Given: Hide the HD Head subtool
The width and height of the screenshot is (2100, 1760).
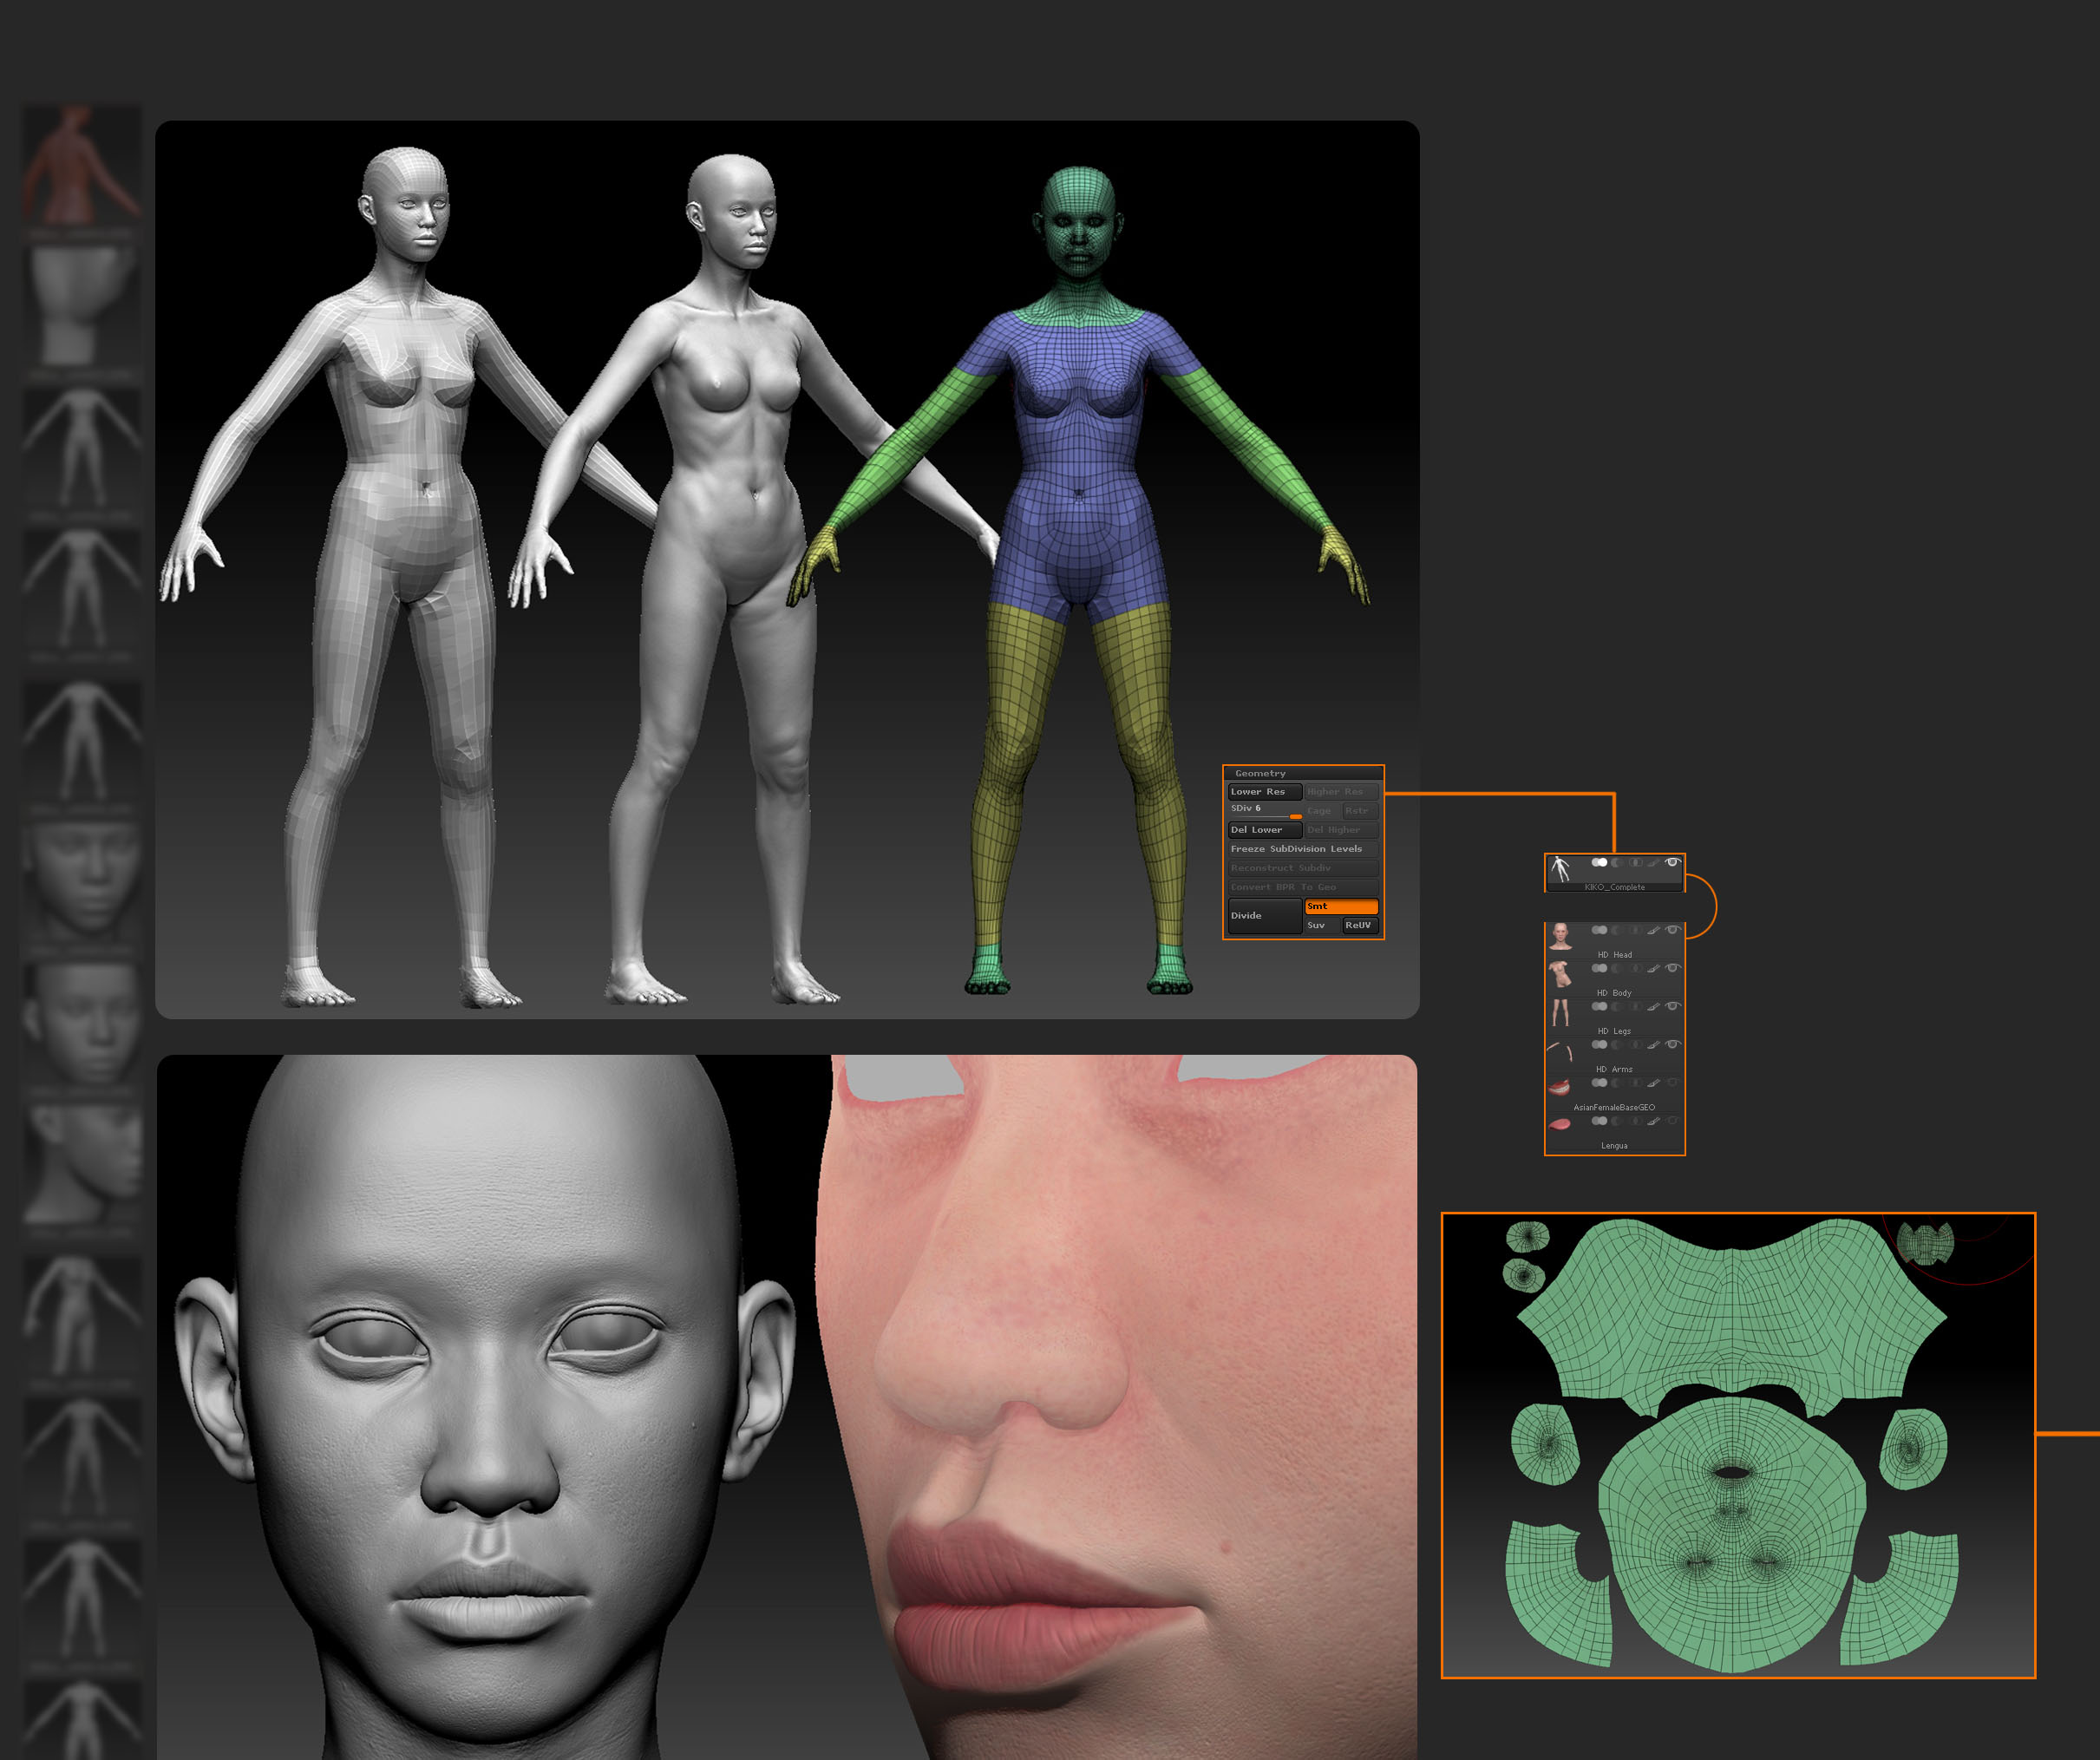Looking at the screenshot, I should pyautogui.click(x=1673, y=931).
